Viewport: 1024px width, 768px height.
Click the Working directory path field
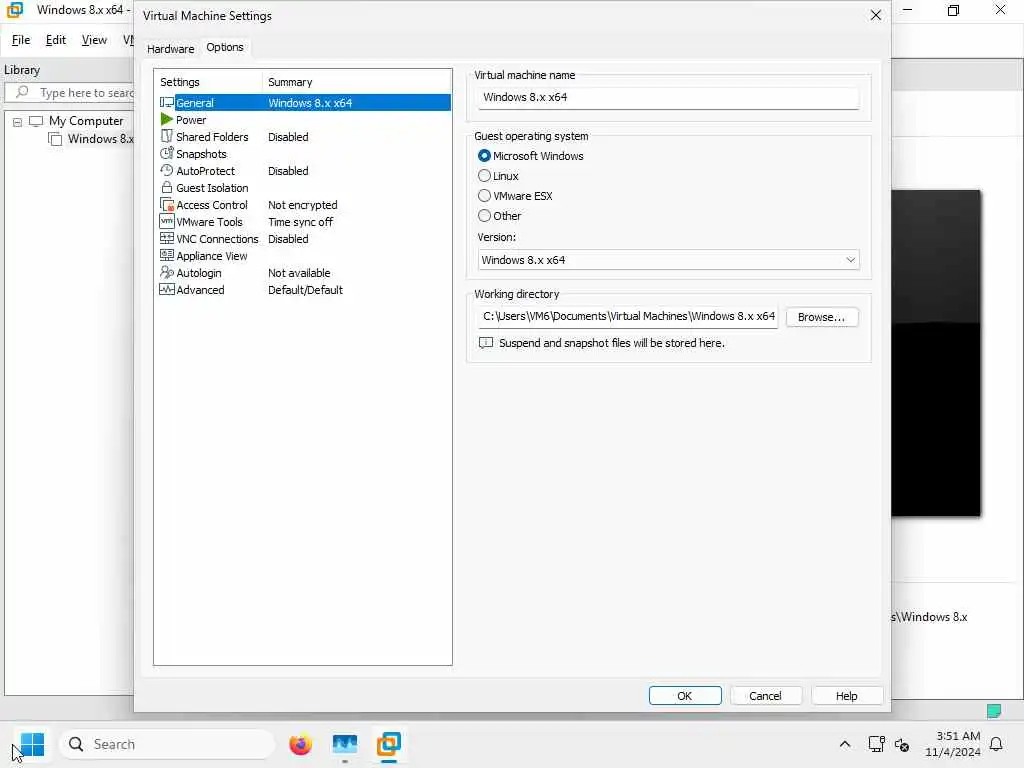coord(628,317)
